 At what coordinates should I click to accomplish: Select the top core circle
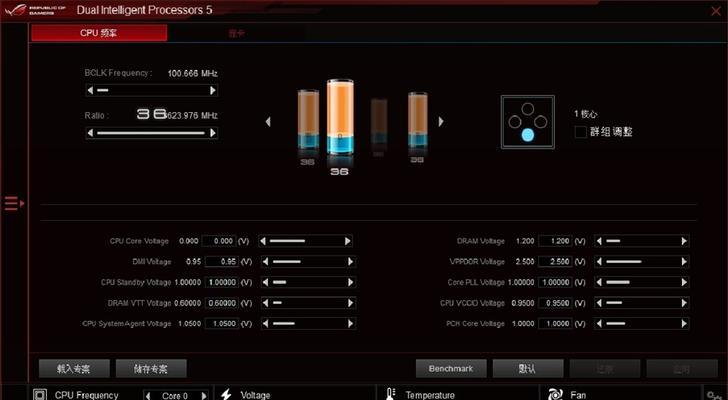pyautogui.click(x=527, y=109)
